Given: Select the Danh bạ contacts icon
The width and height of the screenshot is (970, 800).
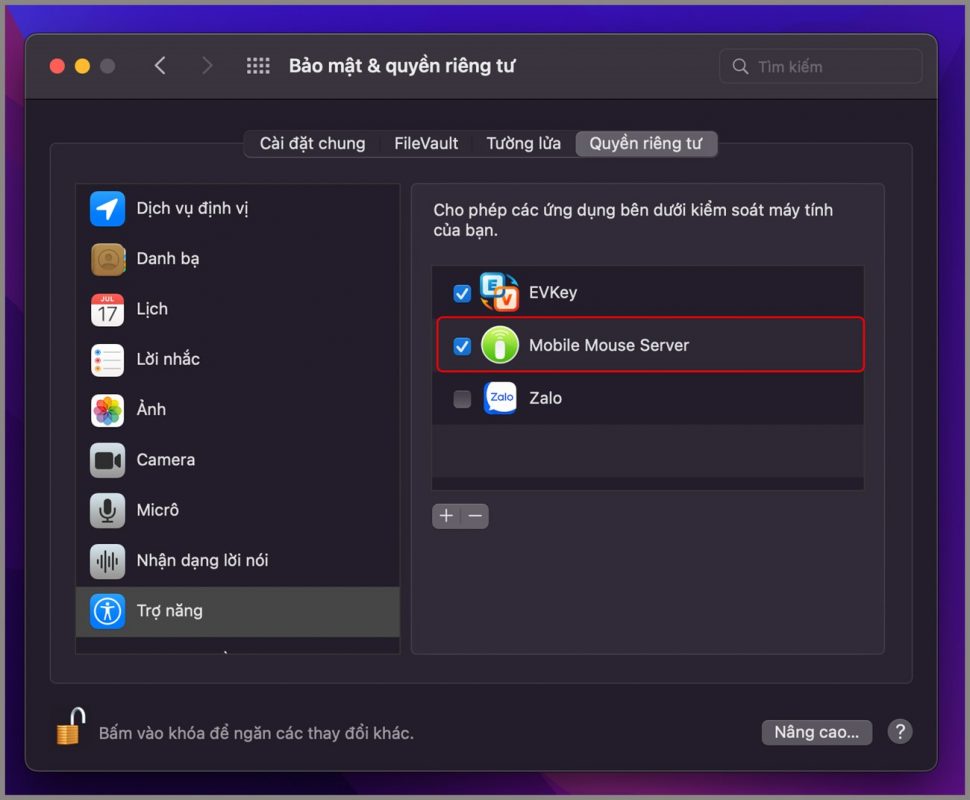Looking at the screenshot, I should click(108, 259).
